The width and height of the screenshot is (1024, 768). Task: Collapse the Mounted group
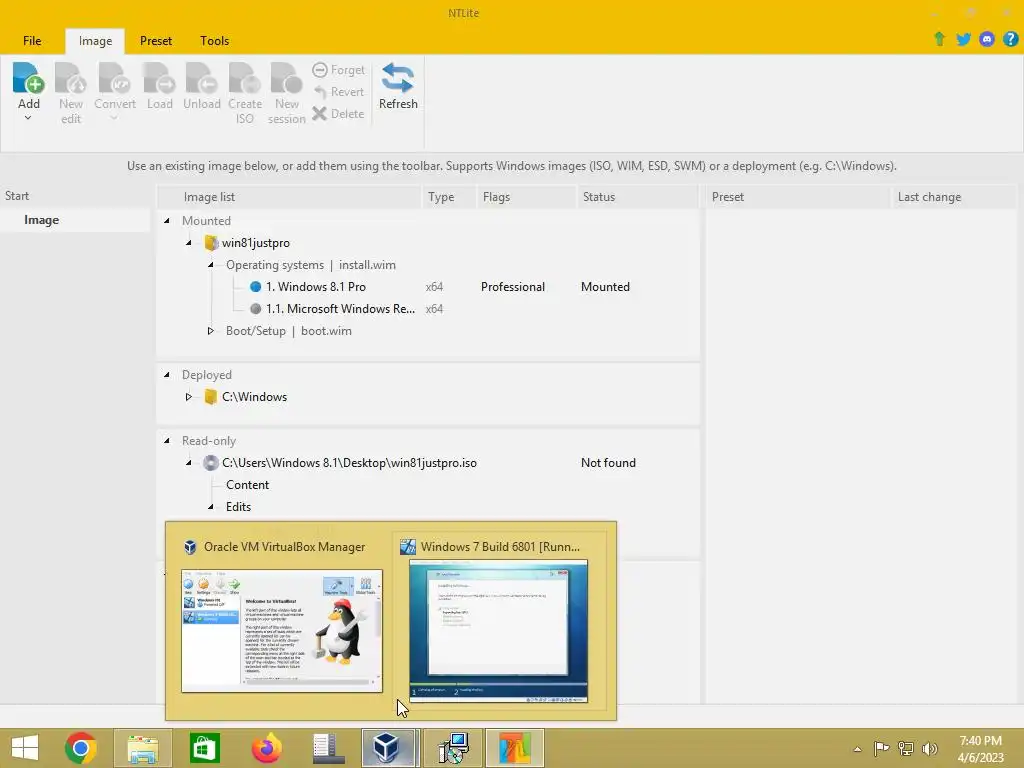[167, 221]
